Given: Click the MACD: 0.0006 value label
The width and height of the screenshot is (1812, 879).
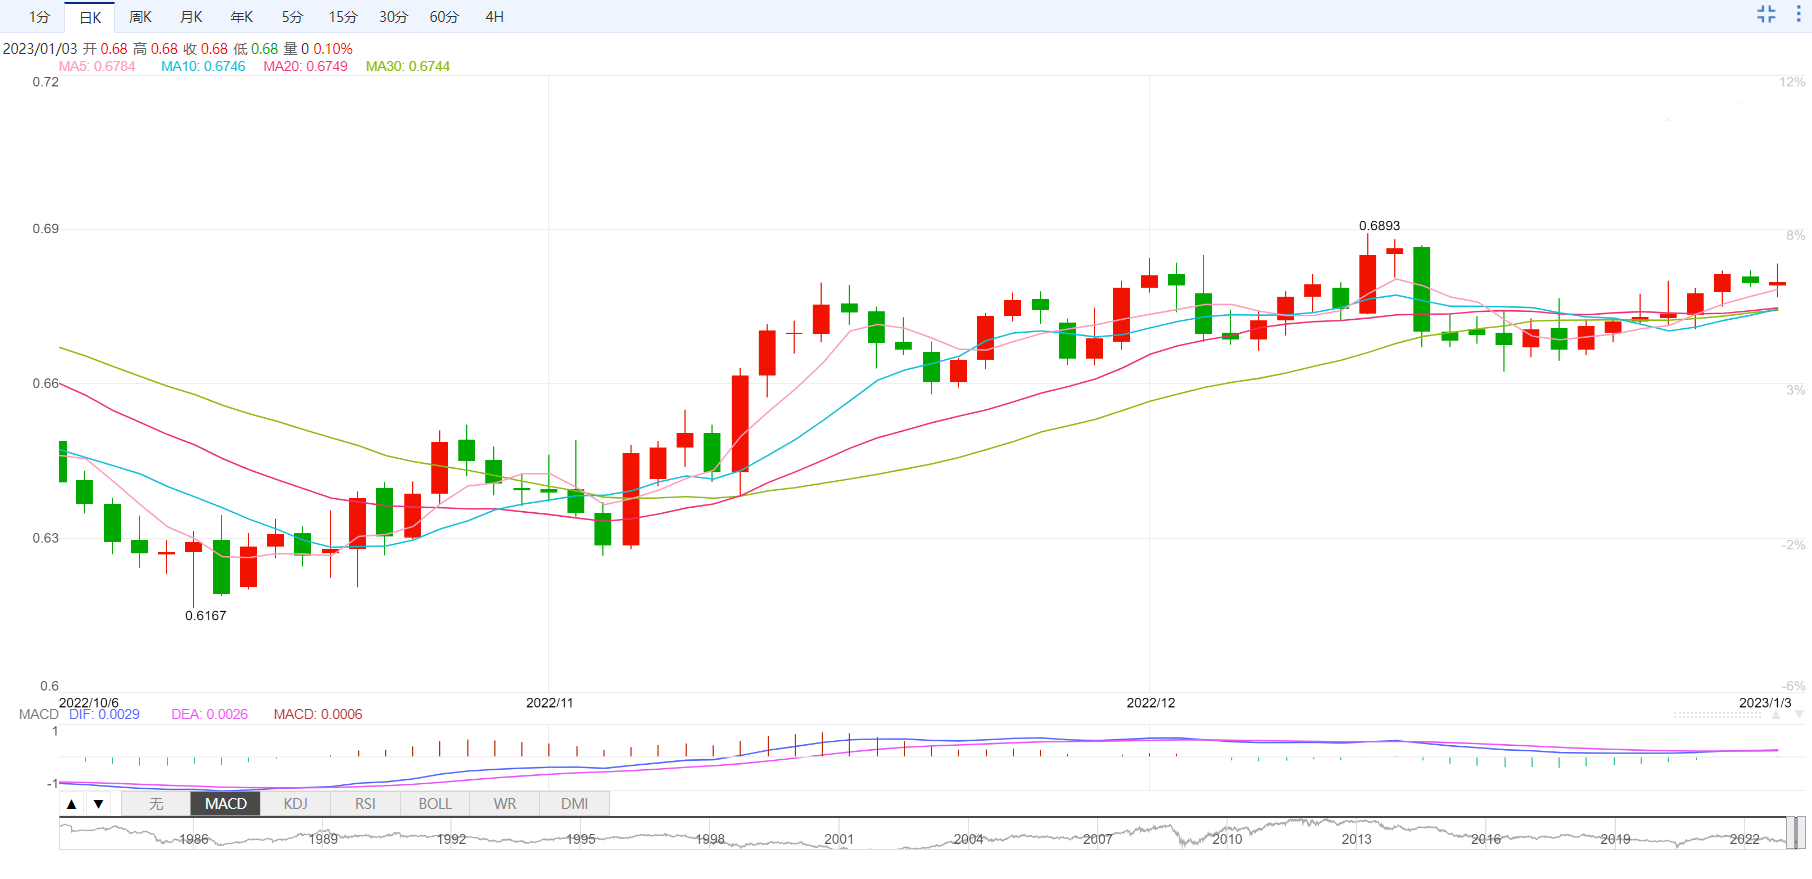Looking at the screenshot, I should pyautogui.click(x=318, y=714).
